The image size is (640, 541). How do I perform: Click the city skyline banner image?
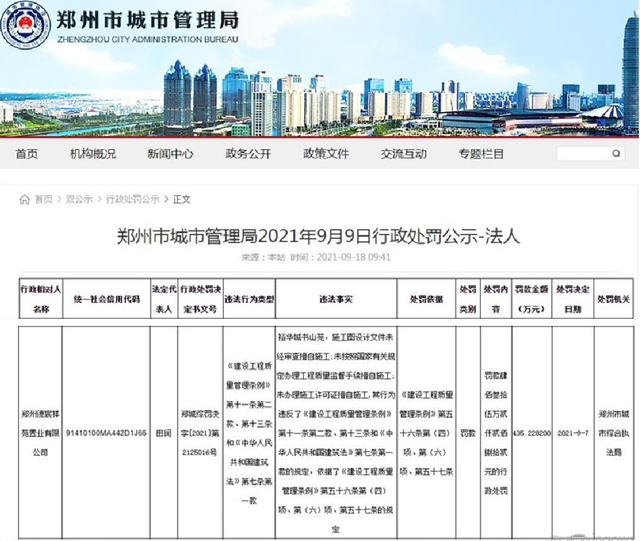[320, 95]
